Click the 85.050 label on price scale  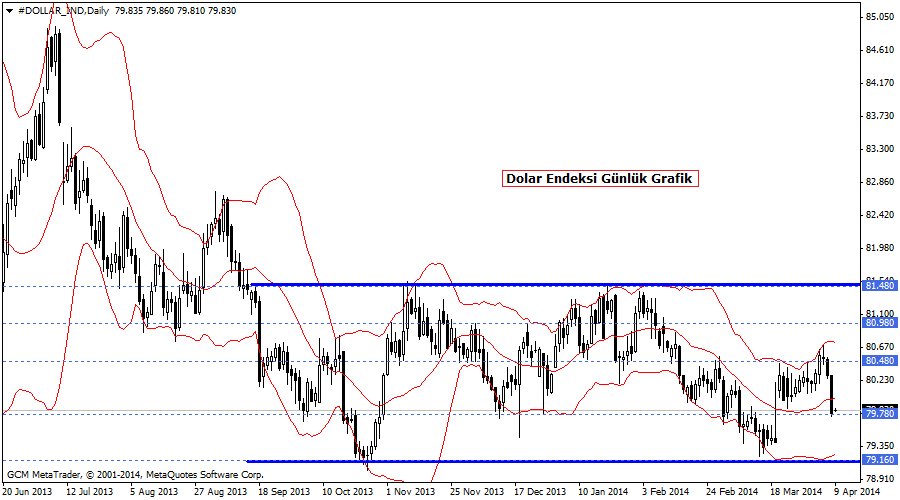coord(879,17)
